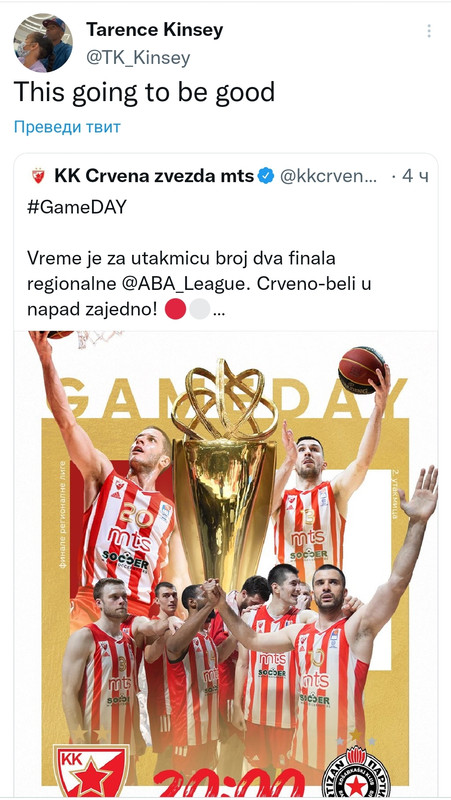Image resolution: width=451 pixels, height=800 pixels.
Task: Open KK Crvena zvezda mts account name
Action: tap(154, 176)
